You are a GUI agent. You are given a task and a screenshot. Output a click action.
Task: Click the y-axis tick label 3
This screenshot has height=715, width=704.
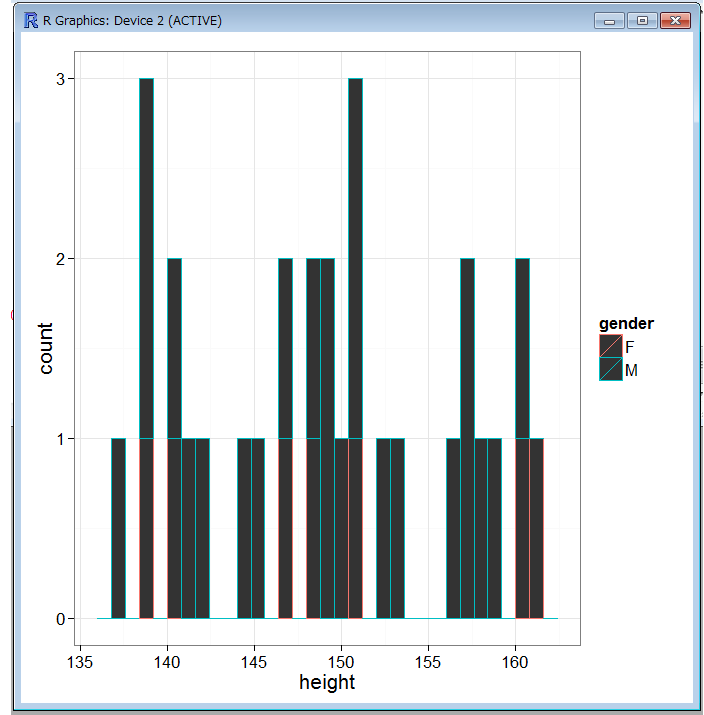tap(60, 79)
